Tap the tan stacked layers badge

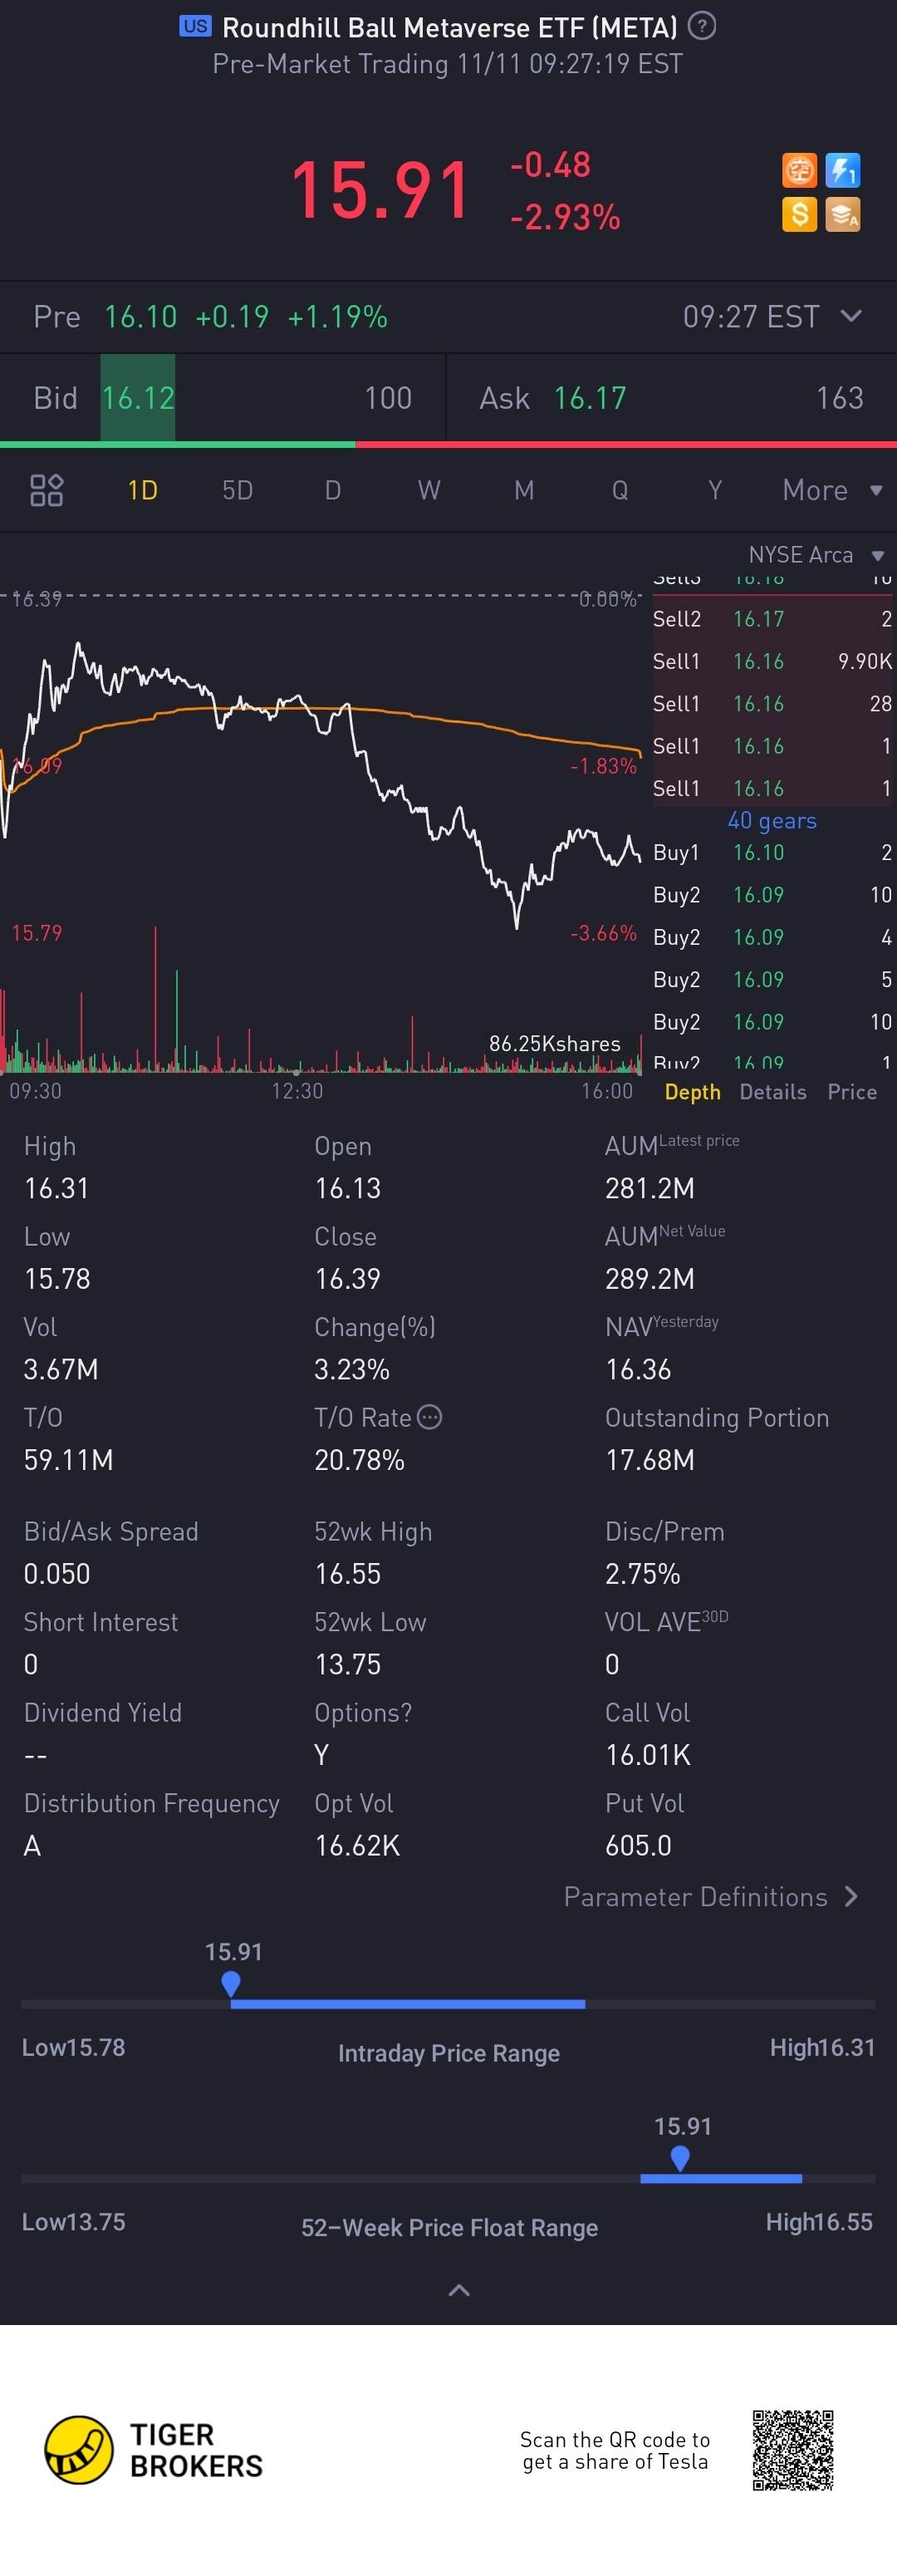point(843,214)
